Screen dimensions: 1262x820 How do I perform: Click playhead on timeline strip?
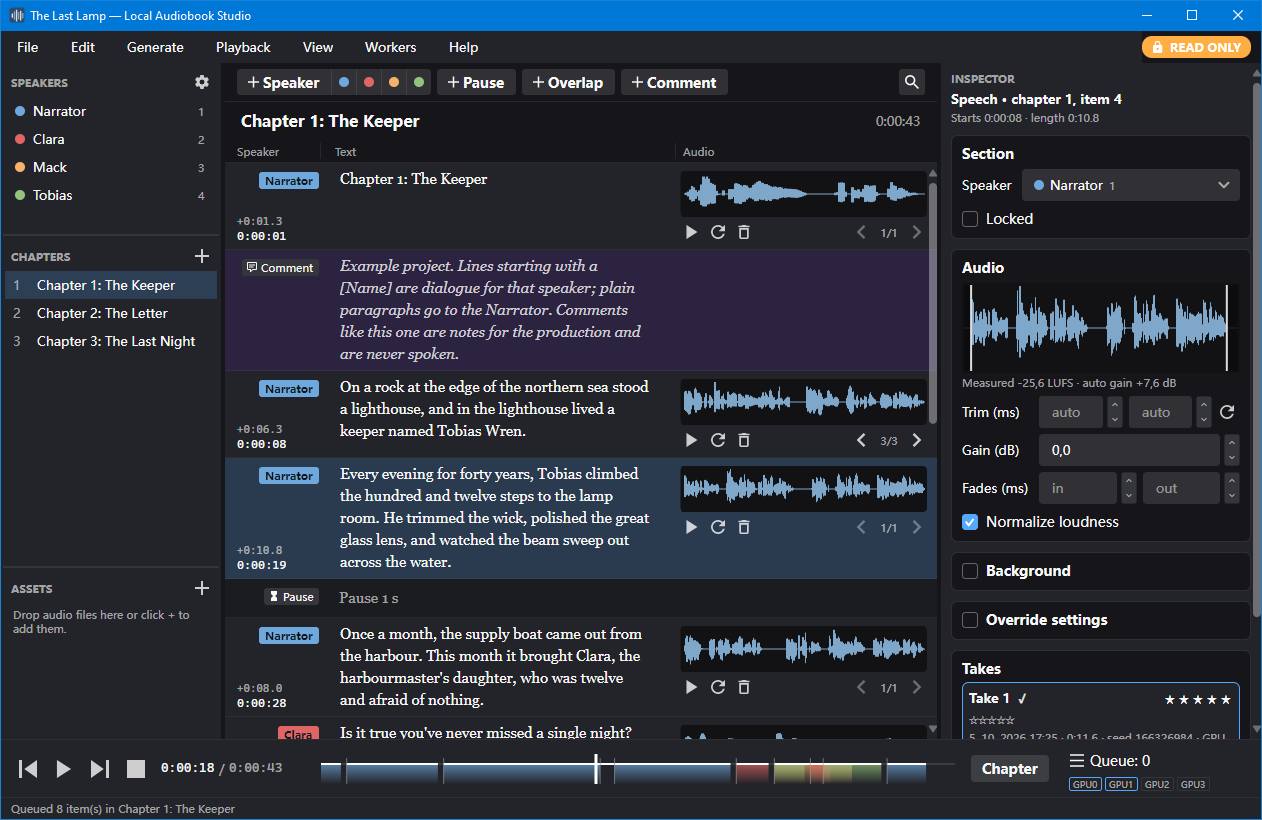click(x=596, y=768)
